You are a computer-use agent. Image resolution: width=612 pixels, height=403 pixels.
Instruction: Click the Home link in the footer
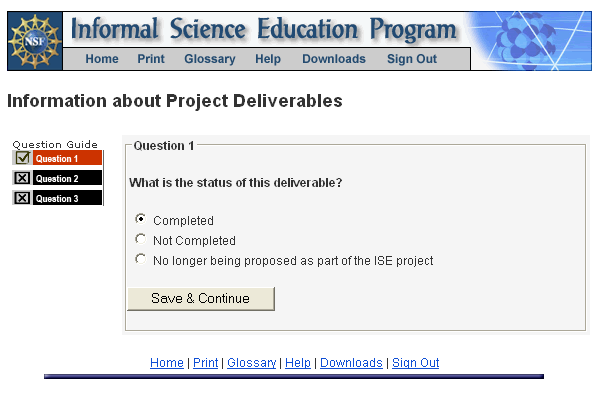click(x=167, y=363)
